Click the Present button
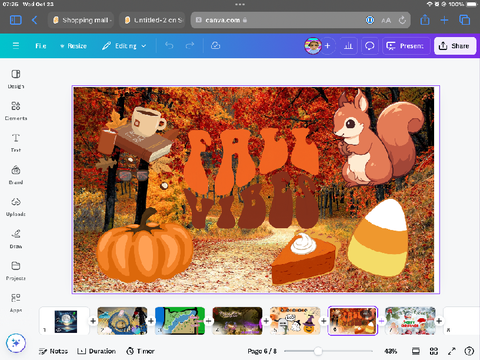The width and height of the screenshot is (480, 360). click(405, 46)
